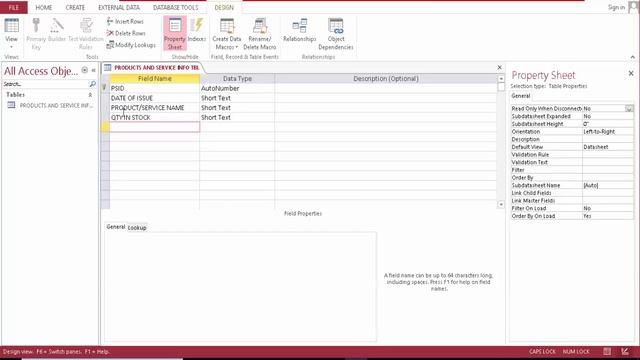
Task: Click Orientation value Left-to-Right
Action: tap(608, 132)
